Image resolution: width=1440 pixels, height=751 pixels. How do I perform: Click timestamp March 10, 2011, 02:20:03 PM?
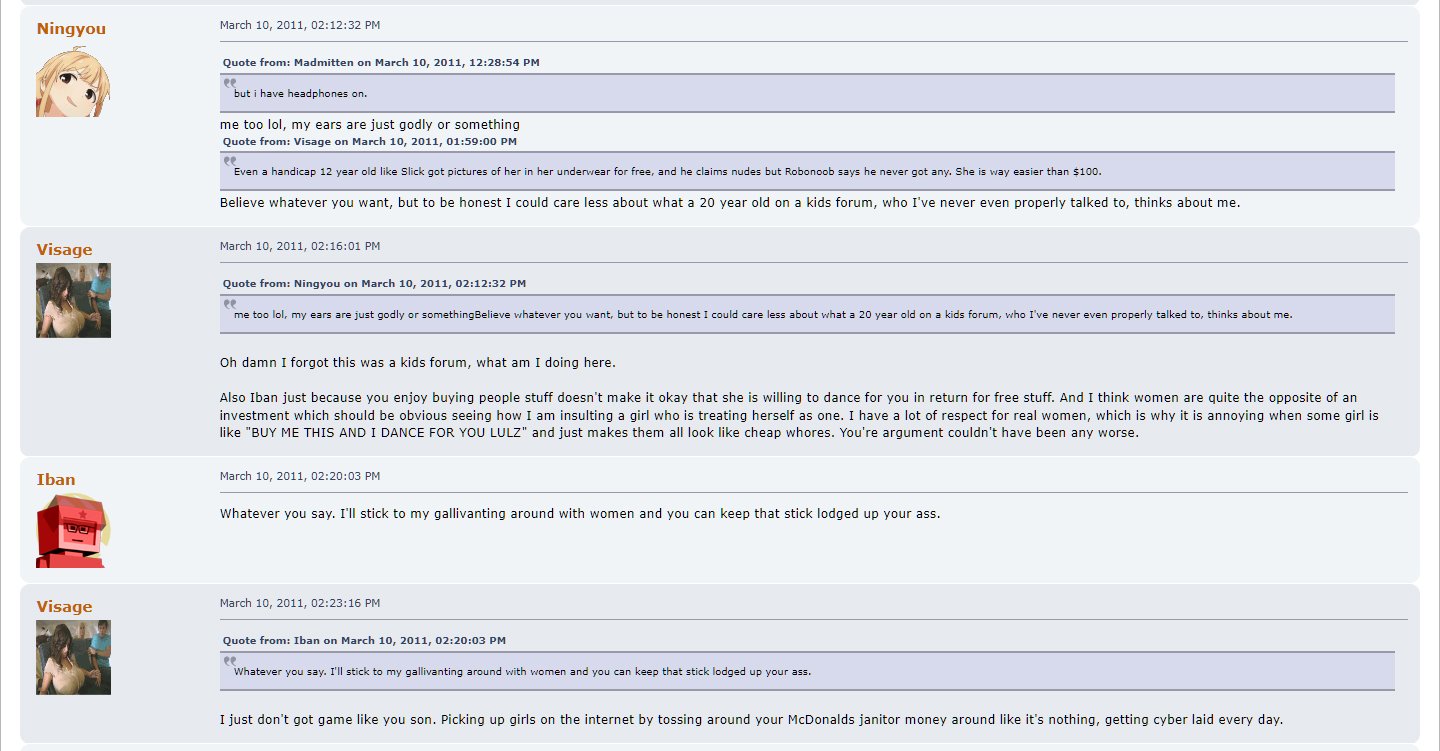click(300, 476)
